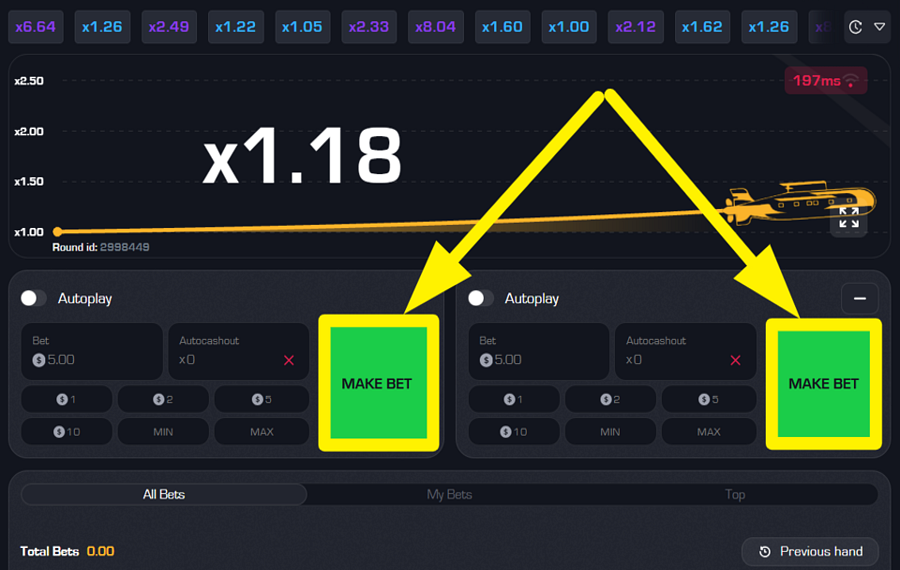This screenshot has height=570, width=900.
Task: Click the fullscreen expand icon
Action: click(849, 218)
